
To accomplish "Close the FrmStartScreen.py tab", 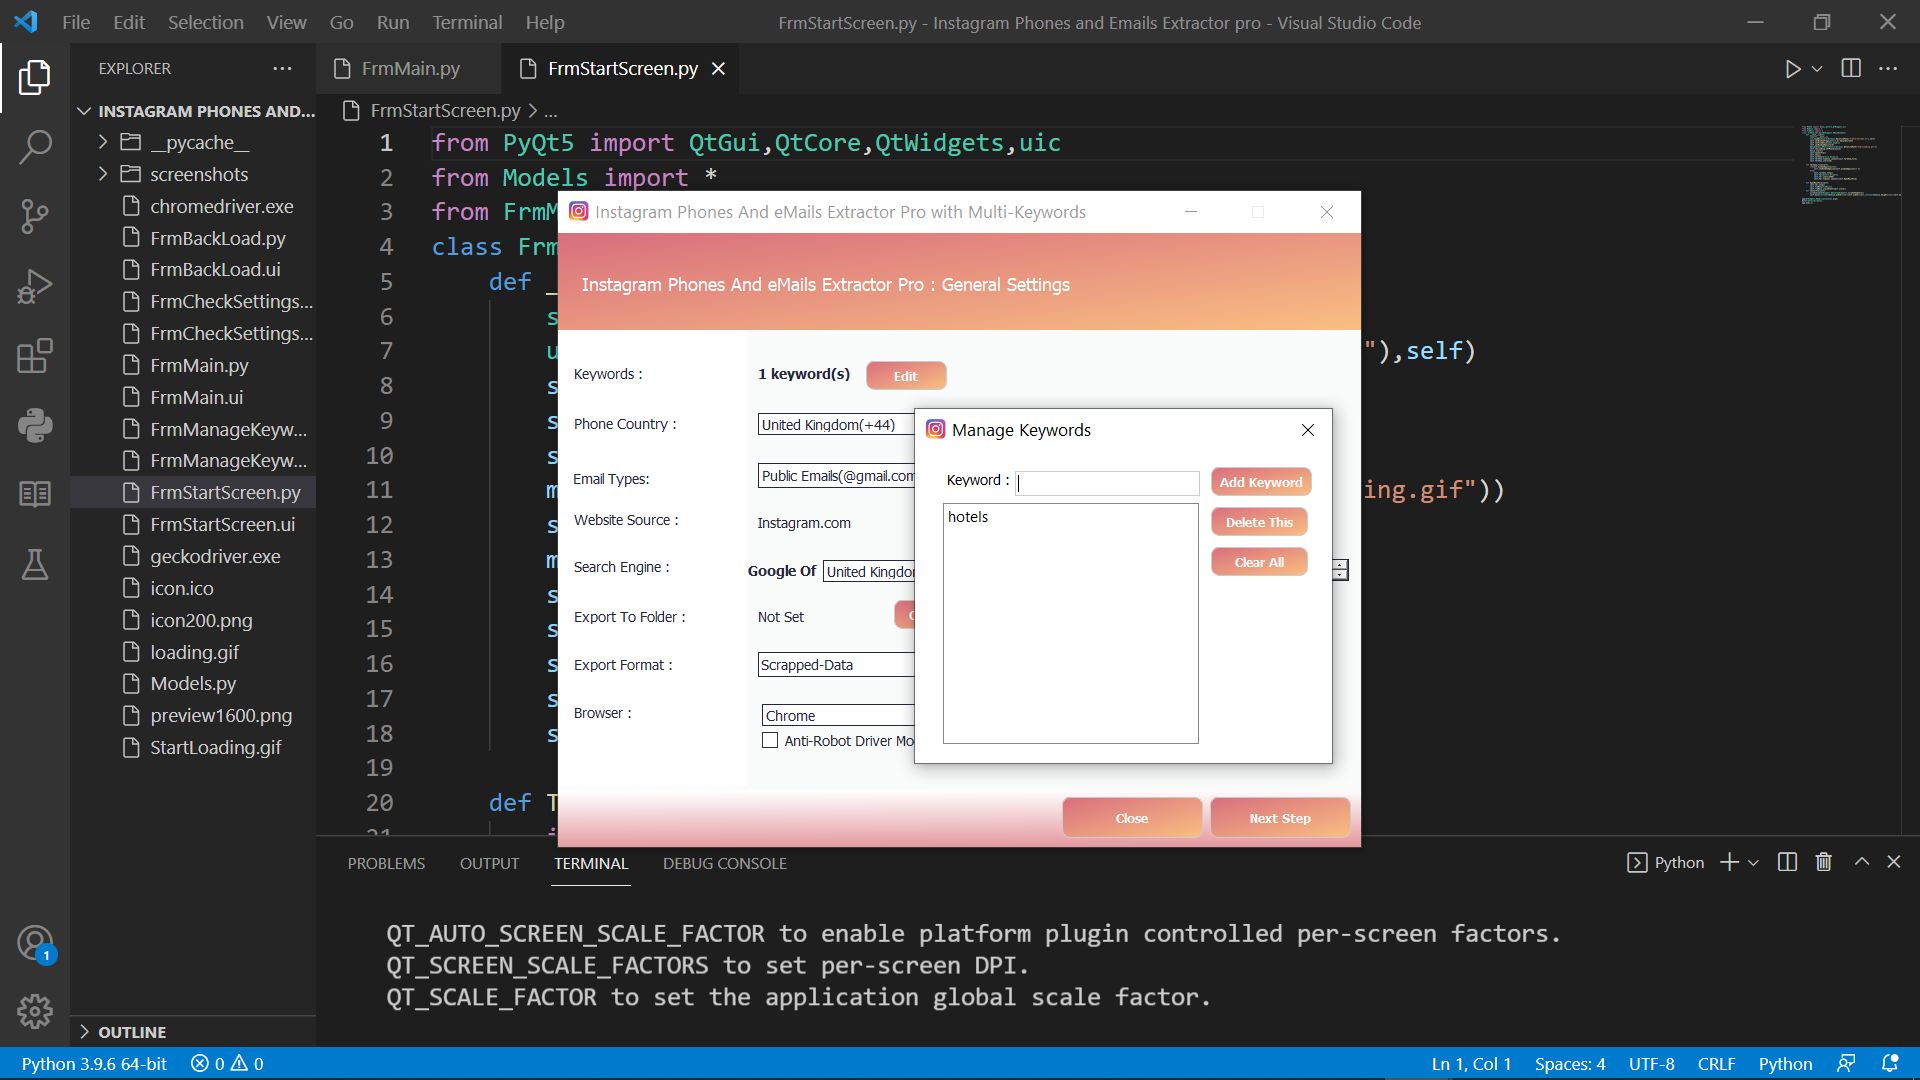I will coord(718,69).
